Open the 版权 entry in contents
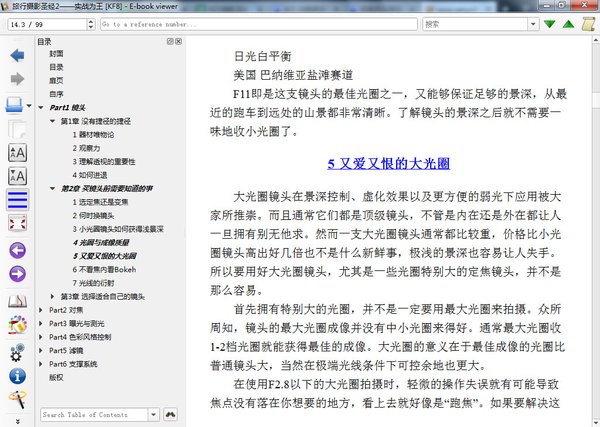The width and height of the screenshot is (600, 427). coord(56,377)
